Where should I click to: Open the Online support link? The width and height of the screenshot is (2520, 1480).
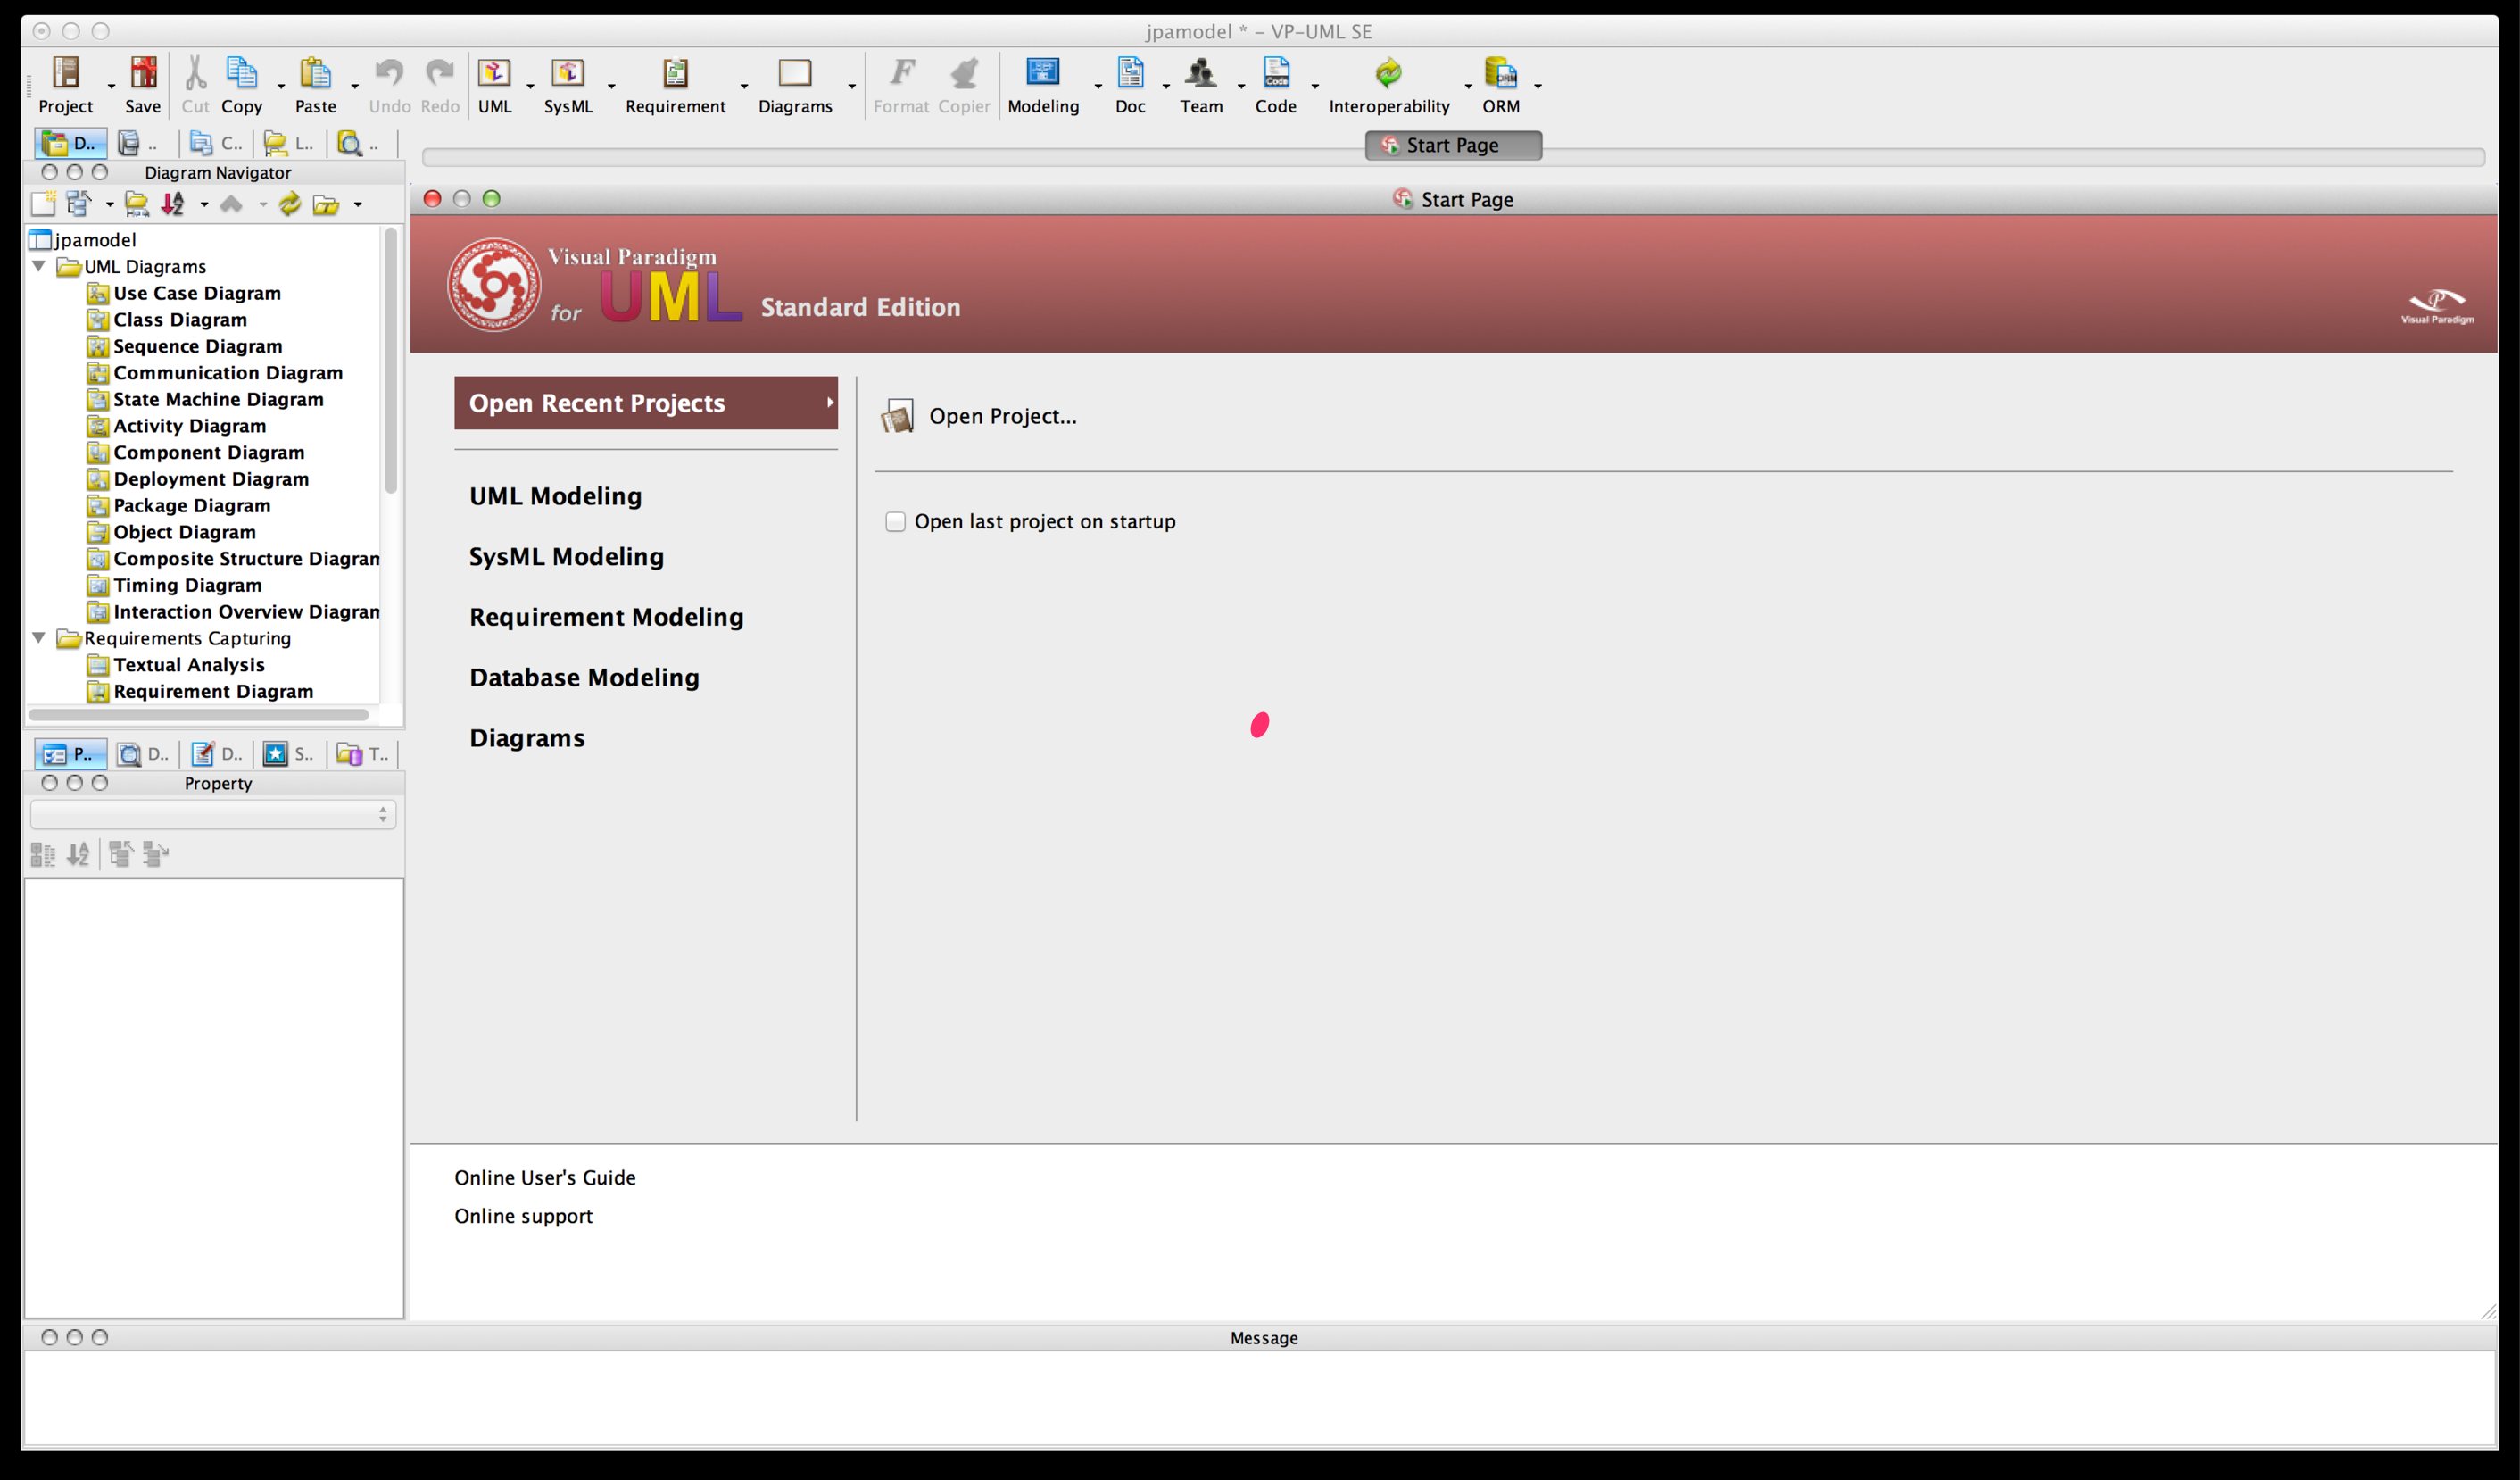pos(523,1216)
